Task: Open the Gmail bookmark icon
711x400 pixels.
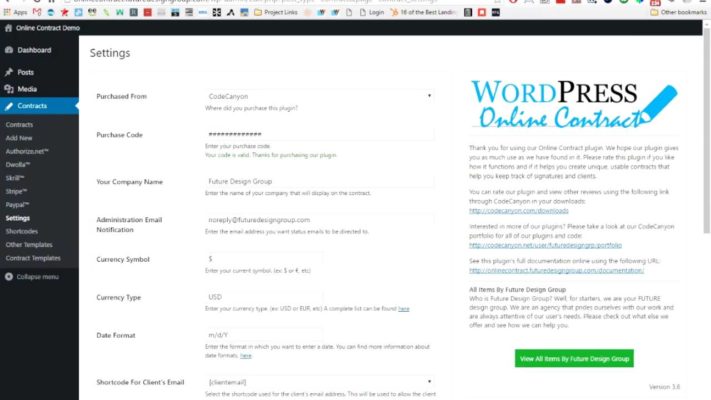Action: (x=37, y=12)
